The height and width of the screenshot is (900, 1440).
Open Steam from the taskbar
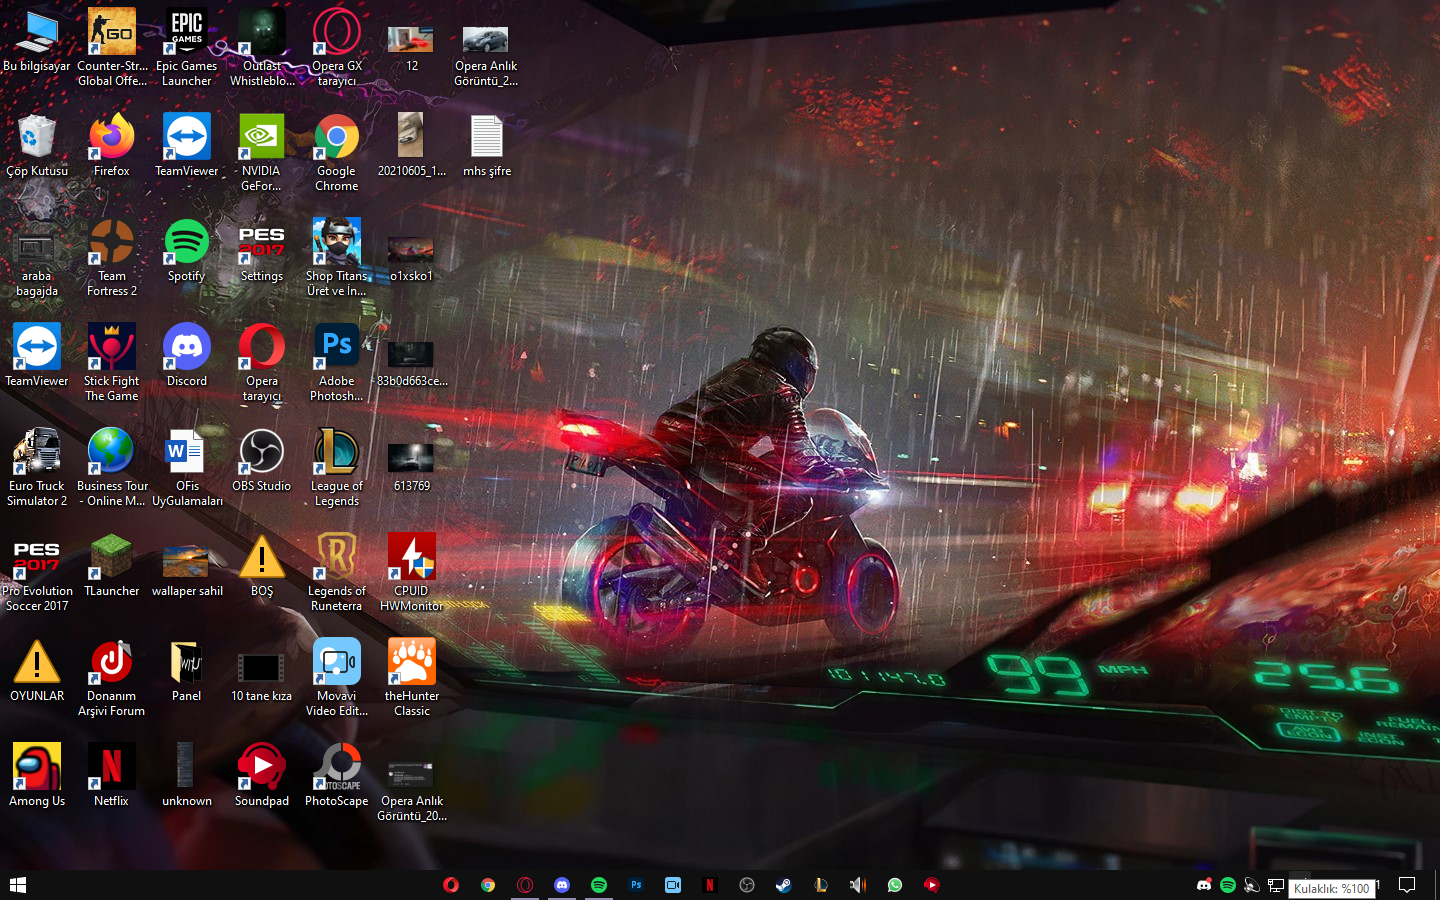pos(784,885)
